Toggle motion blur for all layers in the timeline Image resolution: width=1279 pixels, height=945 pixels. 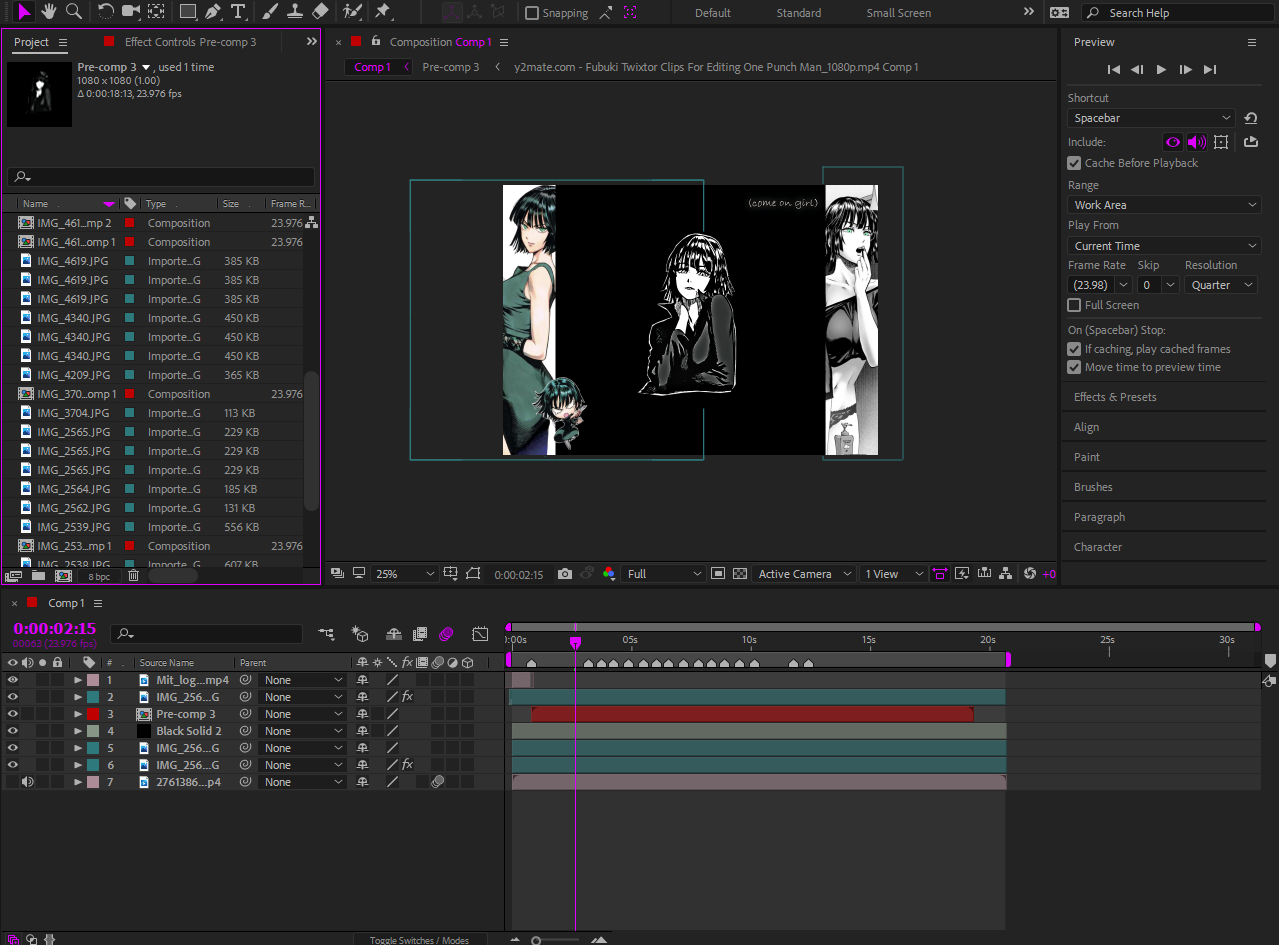(x=446, y=634)
